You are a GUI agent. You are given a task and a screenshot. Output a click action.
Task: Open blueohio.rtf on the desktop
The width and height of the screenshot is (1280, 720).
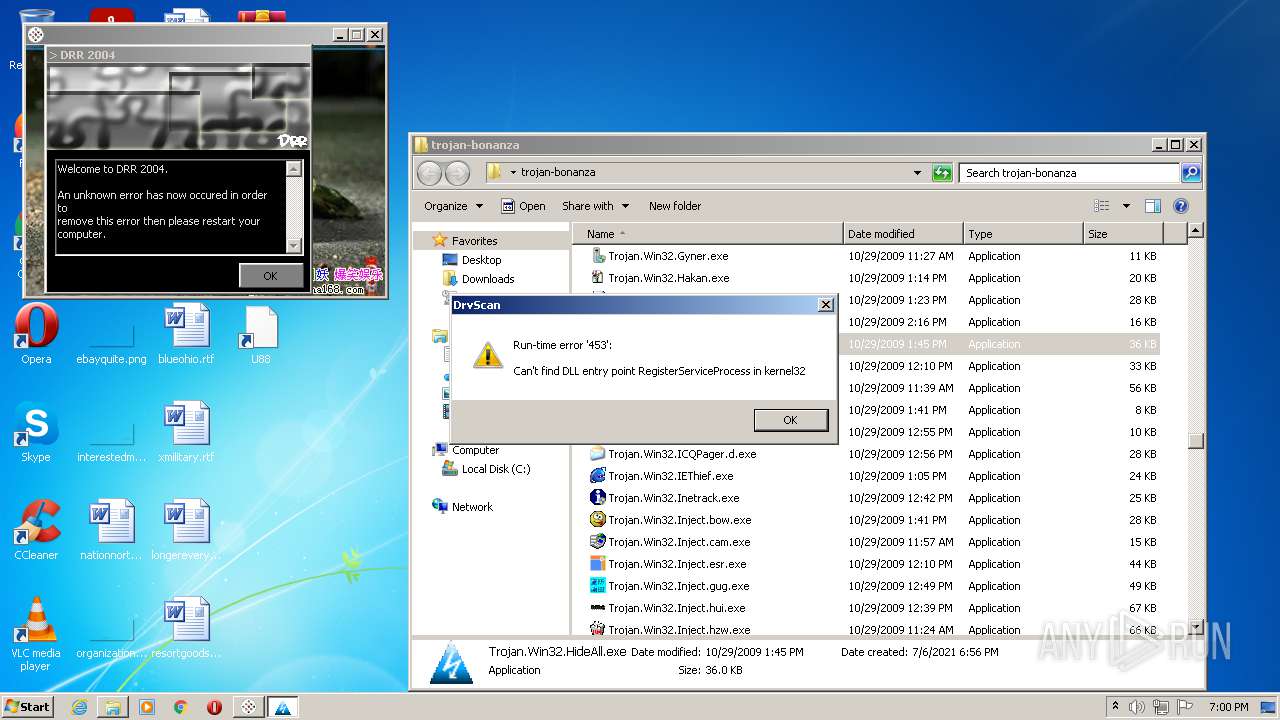pos(186,333)
